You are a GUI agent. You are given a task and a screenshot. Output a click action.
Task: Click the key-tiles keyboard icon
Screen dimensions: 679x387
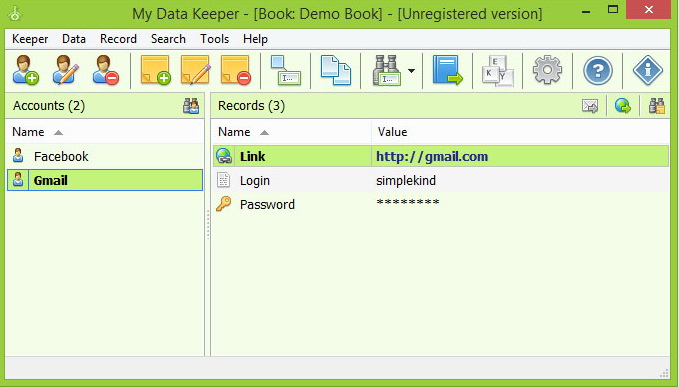tap(498, 71)
